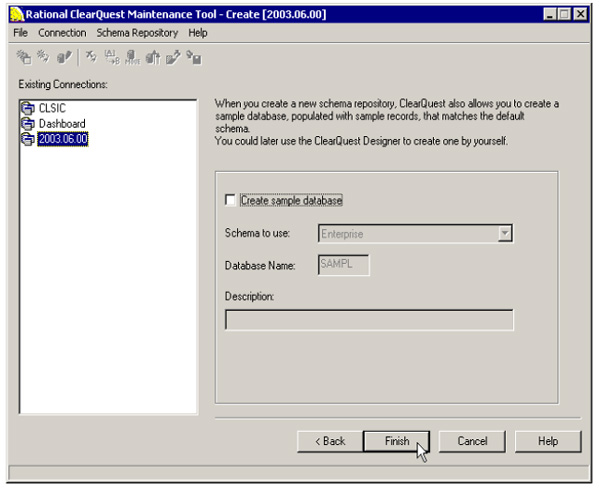The image size is (600, 490).
Task: Click the Schema to use field showing Enterprise
Action: (x=415, y=233)
